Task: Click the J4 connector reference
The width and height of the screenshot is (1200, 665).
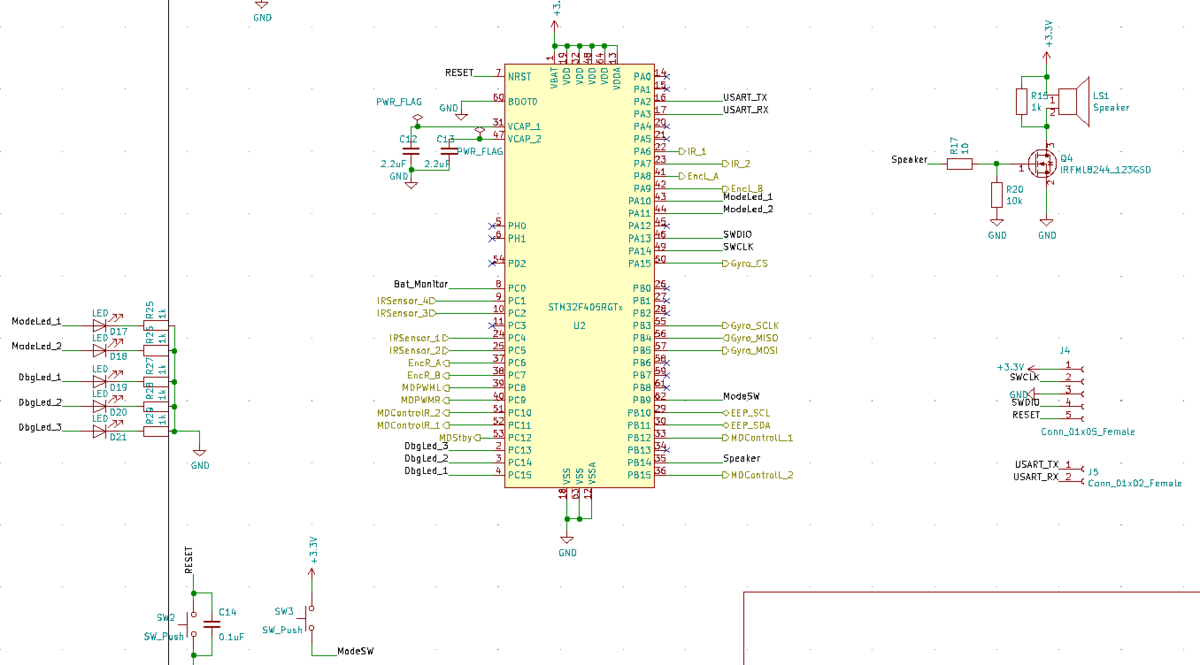Action: (x=1065, y=351)
